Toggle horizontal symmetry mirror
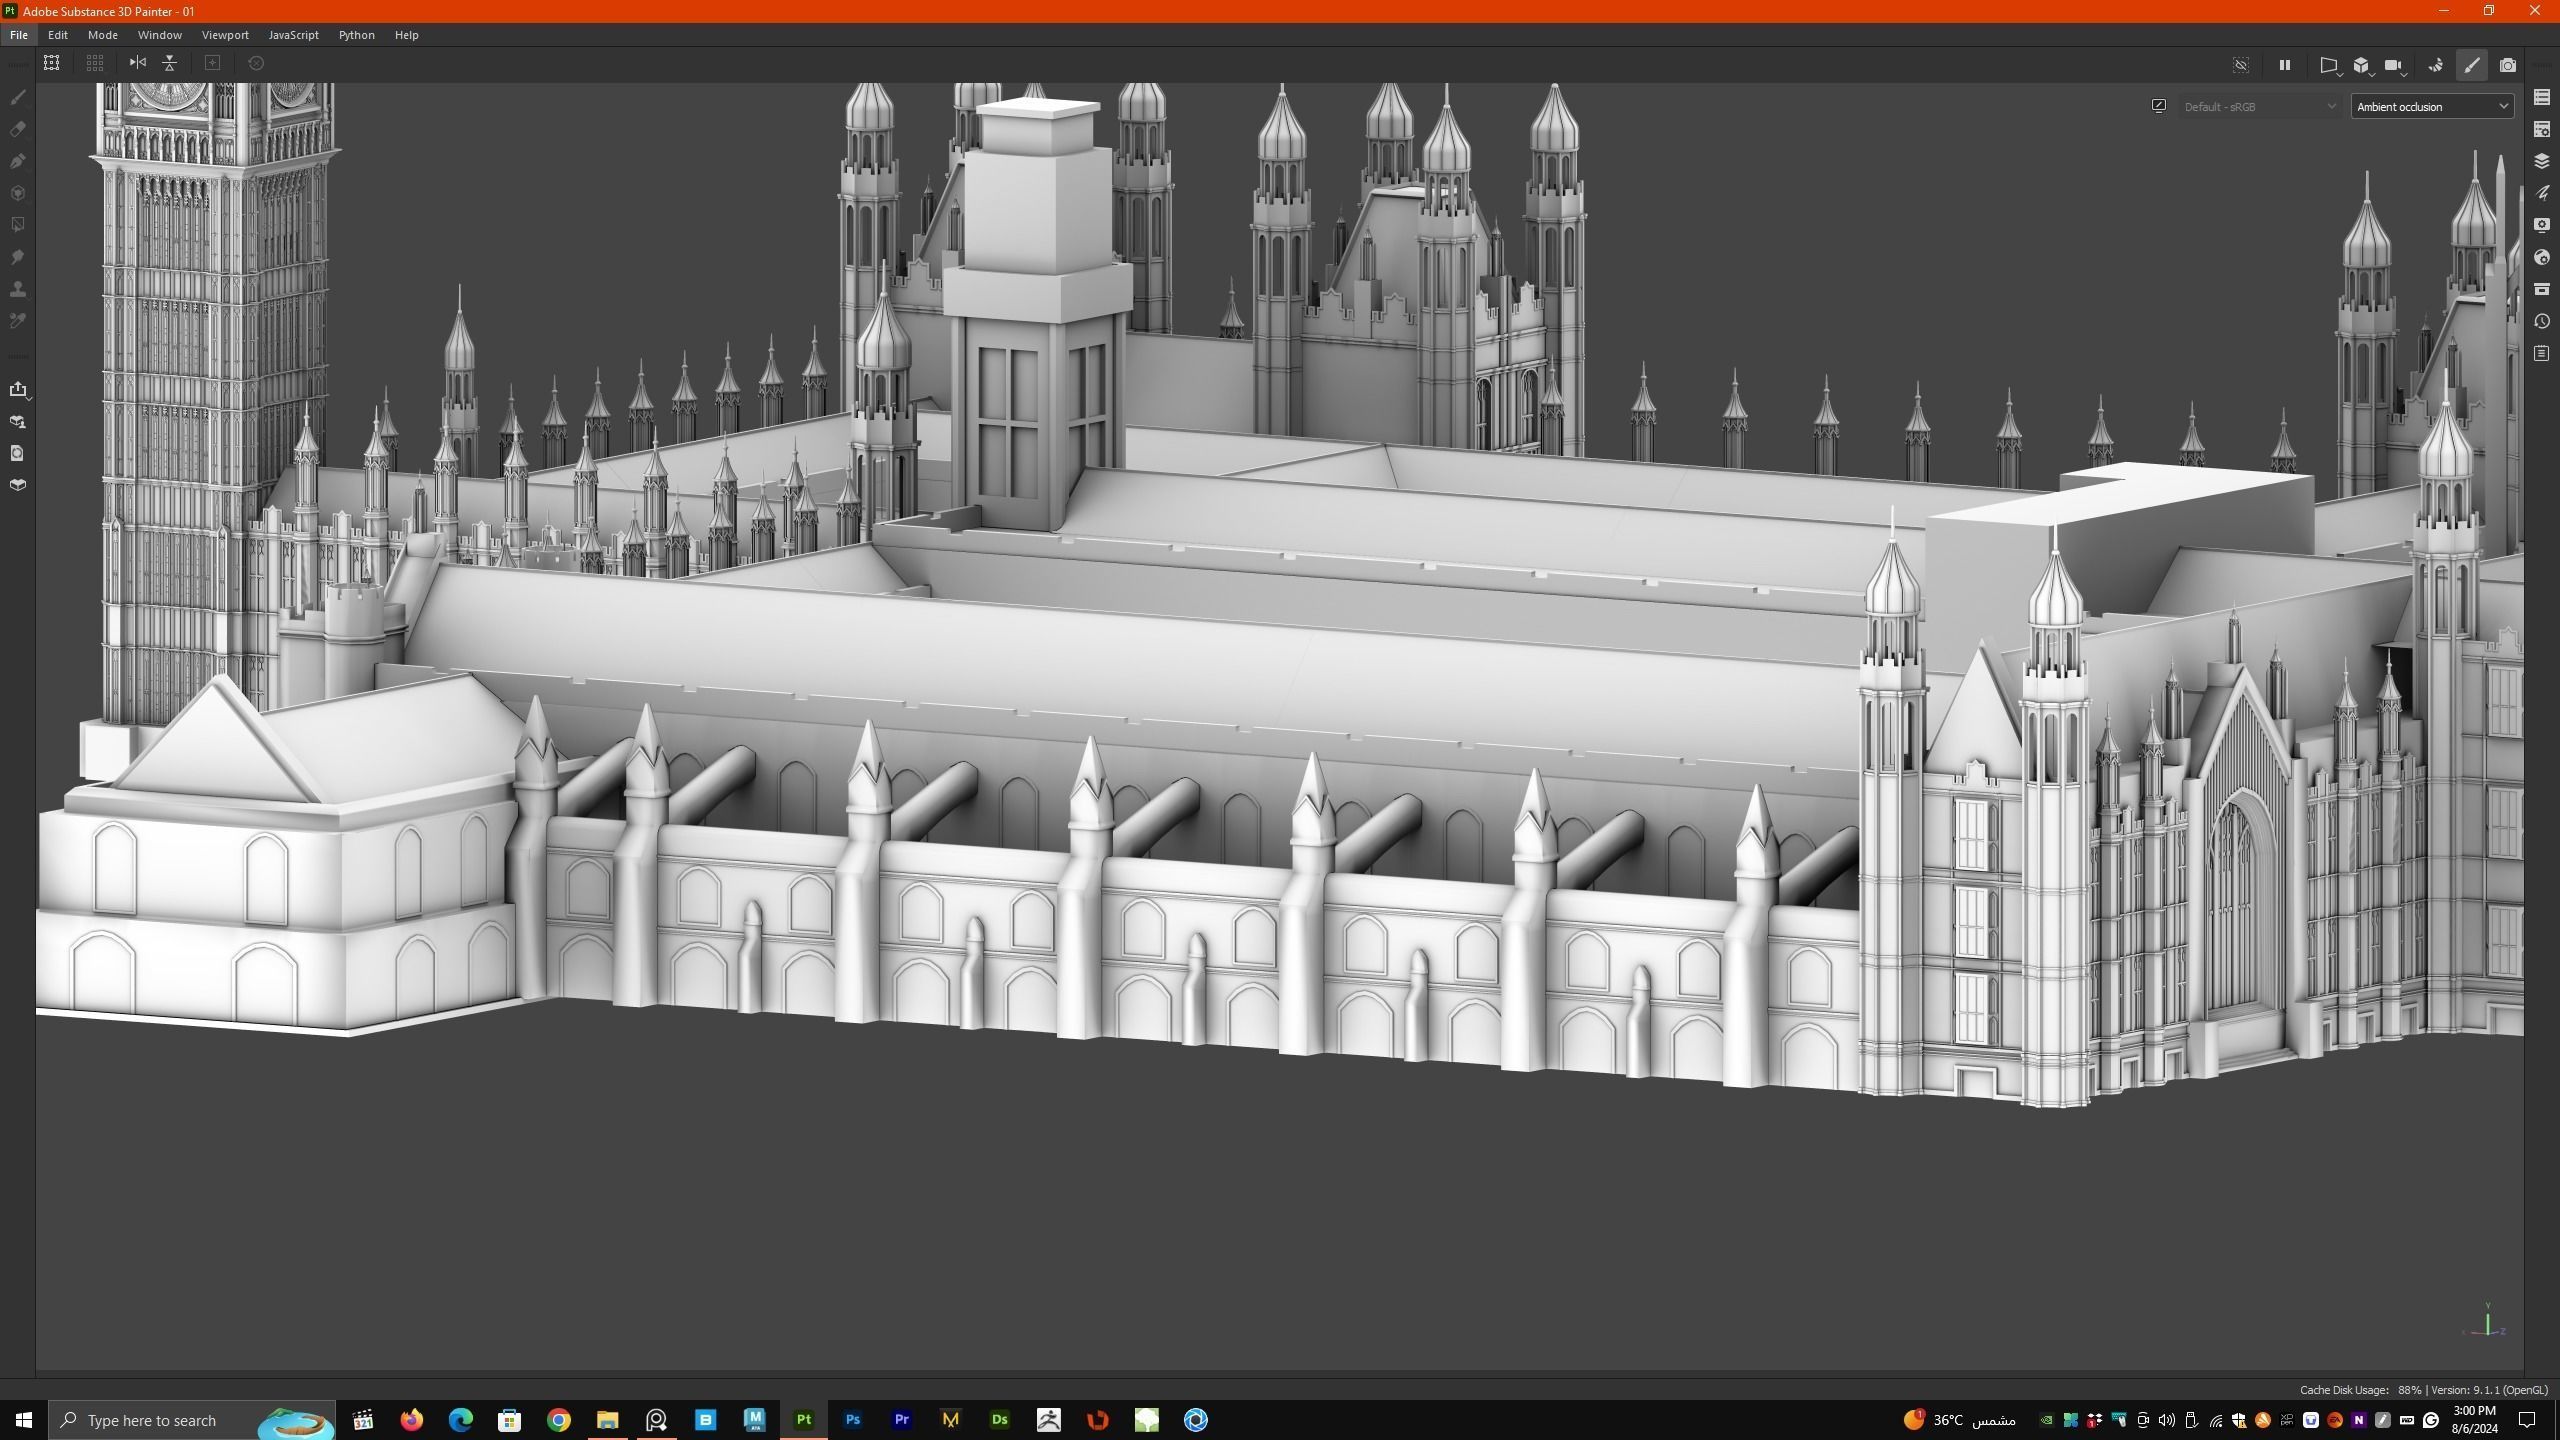 [138, 63]
